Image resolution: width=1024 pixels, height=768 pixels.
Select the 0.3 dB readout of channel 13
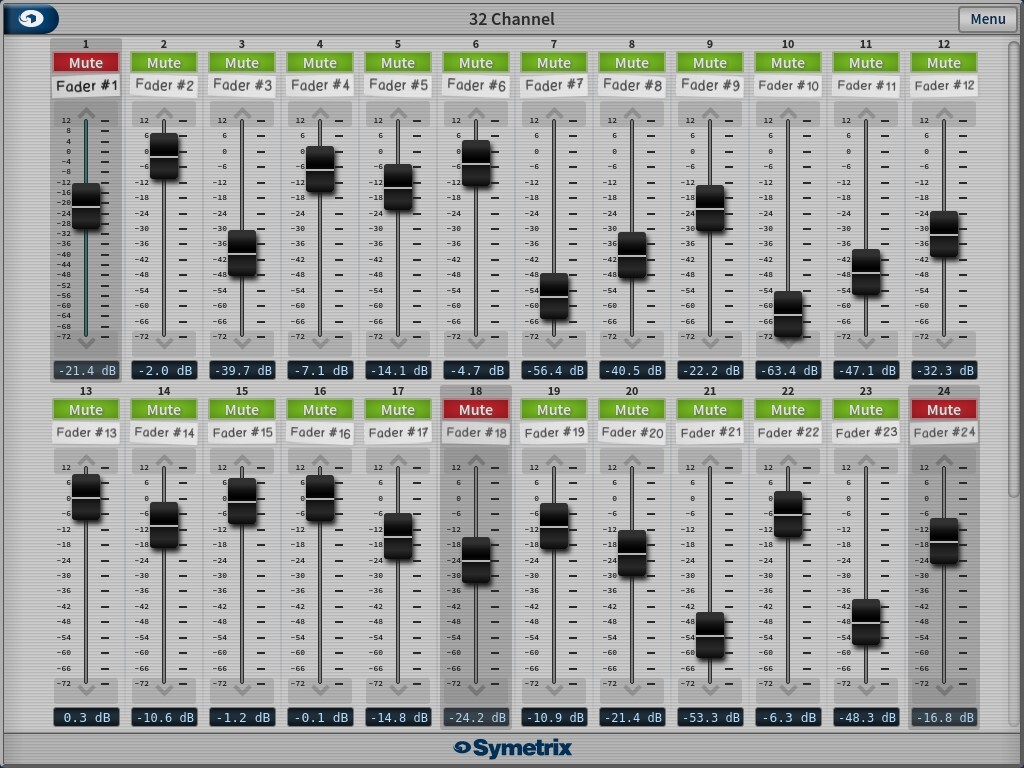point(86,717)
